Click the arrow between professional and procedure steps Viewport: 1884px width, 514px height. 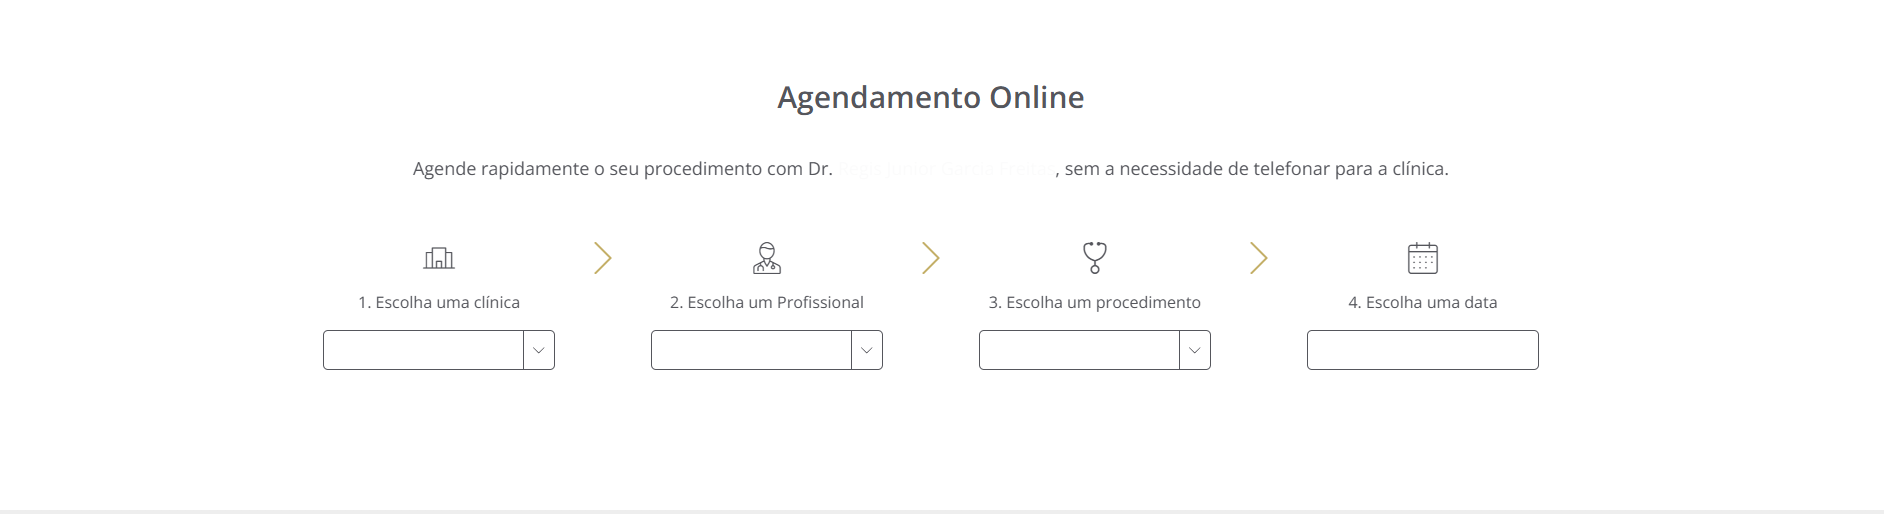point(930,258)
